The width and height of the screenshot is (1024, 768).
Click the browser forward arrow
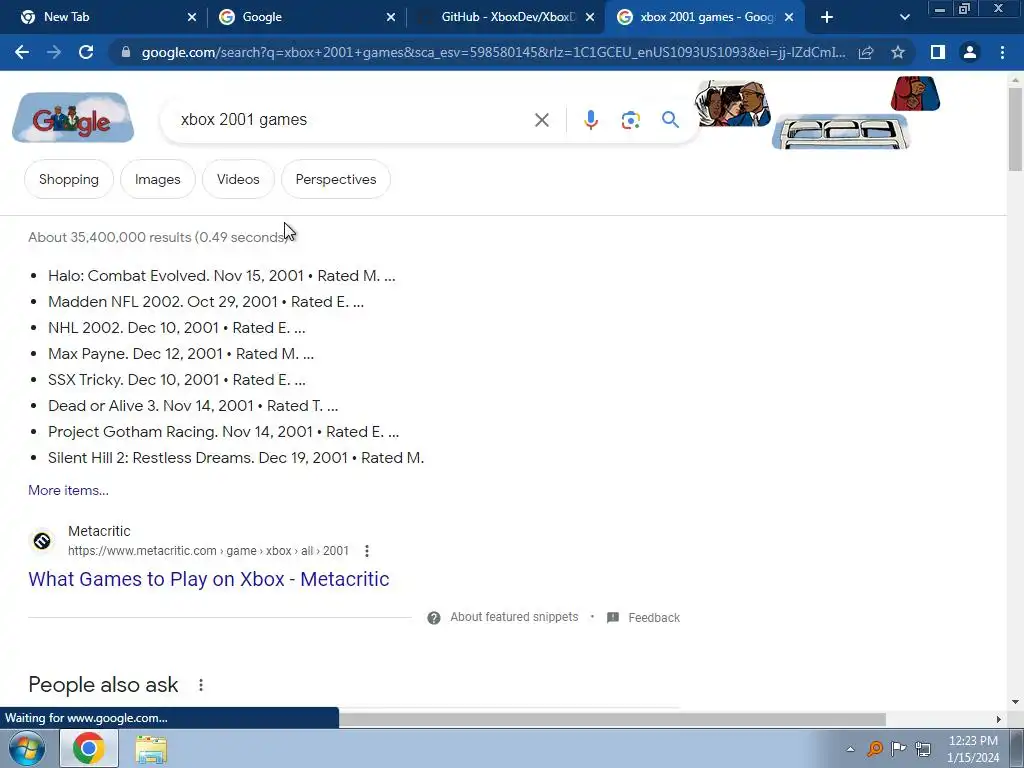54,52
